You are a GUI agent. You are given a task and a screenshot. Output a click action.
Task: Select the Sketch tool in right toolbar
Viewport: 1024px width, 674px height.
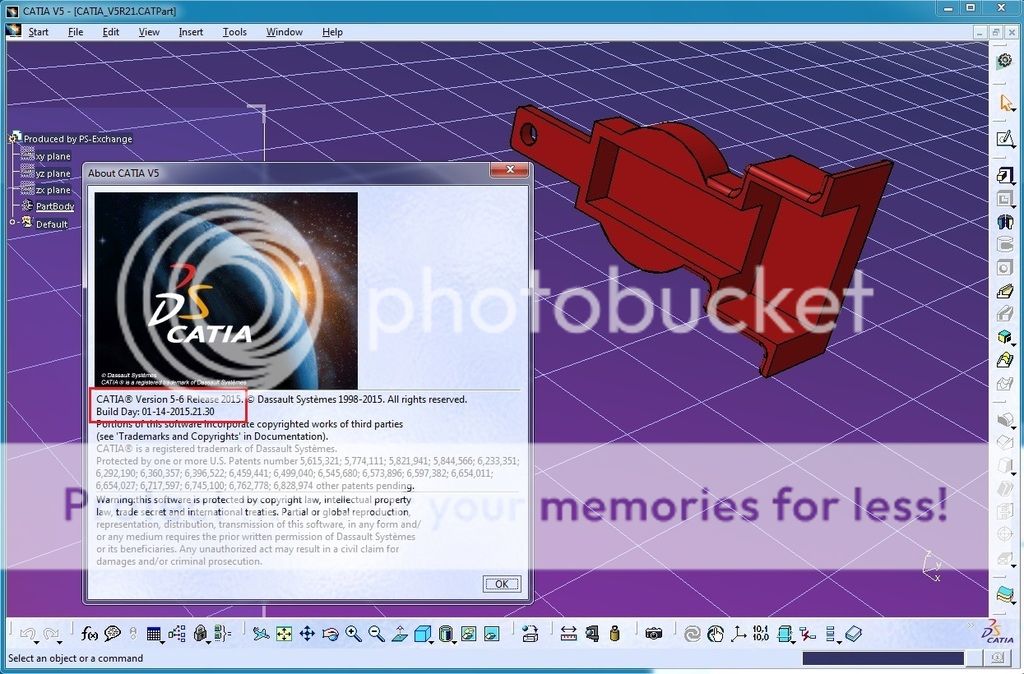[x=1005, y=139]
